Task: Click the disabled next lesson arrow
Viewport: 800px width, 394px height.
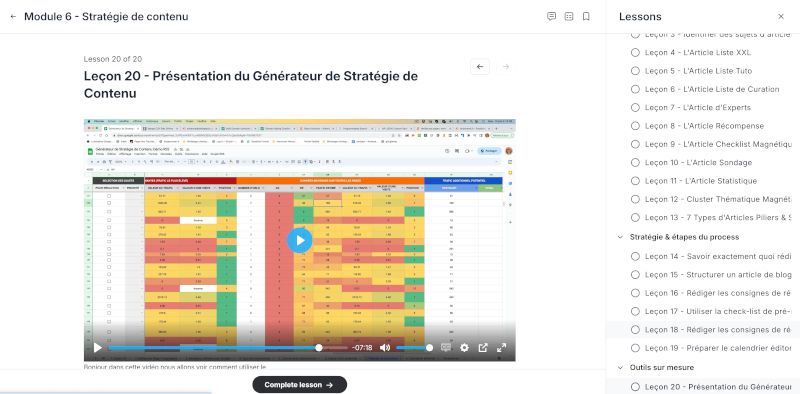Action: 506,66
